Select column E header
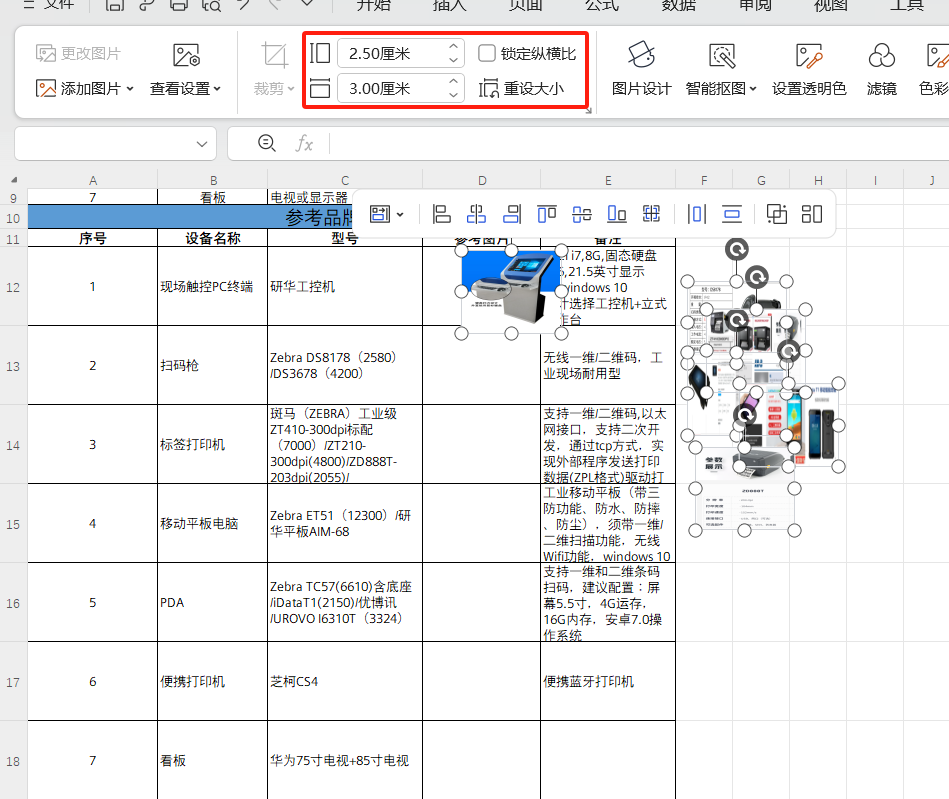The image size is (949, 799). [x=608, y=180]
